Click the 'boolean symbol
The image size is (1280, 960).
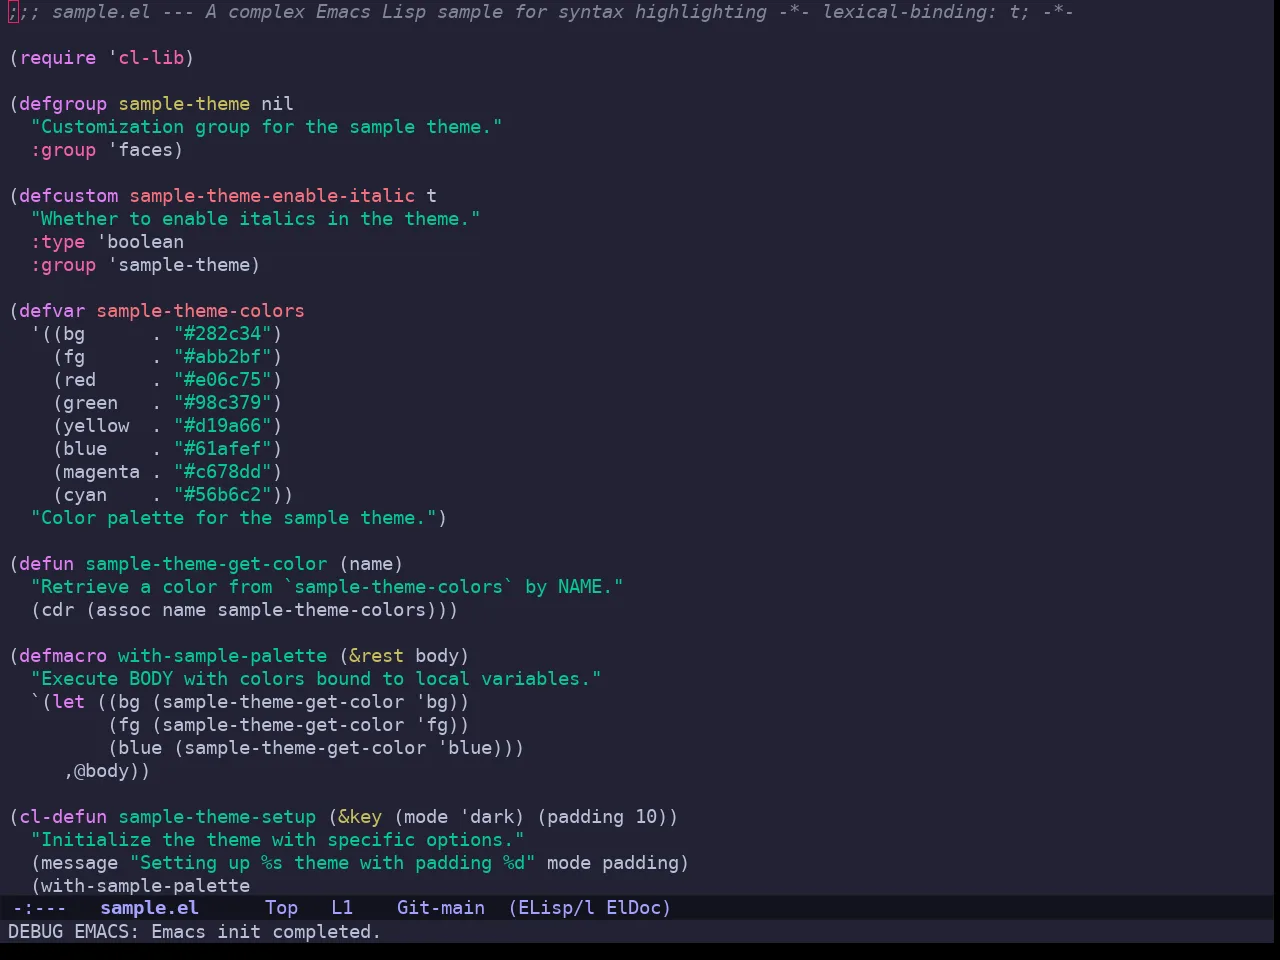(x=140, y=242)
